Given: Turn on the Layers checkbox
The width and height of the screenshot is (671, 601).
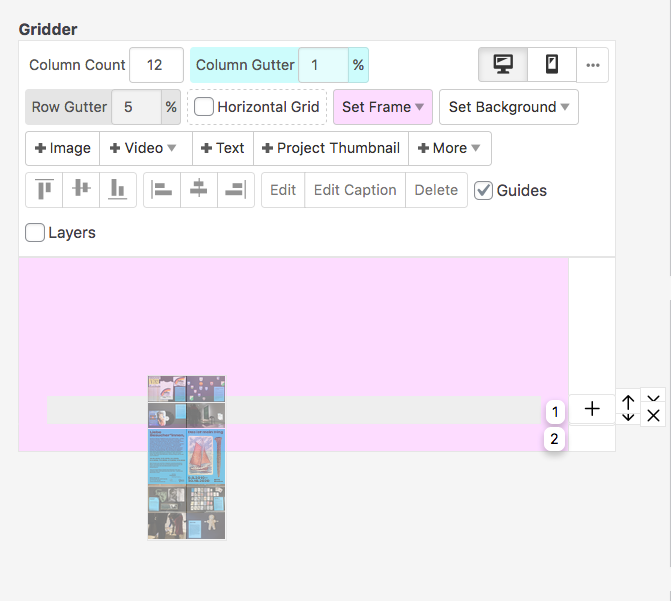Looking at the screenshot, I should [35, 233].
